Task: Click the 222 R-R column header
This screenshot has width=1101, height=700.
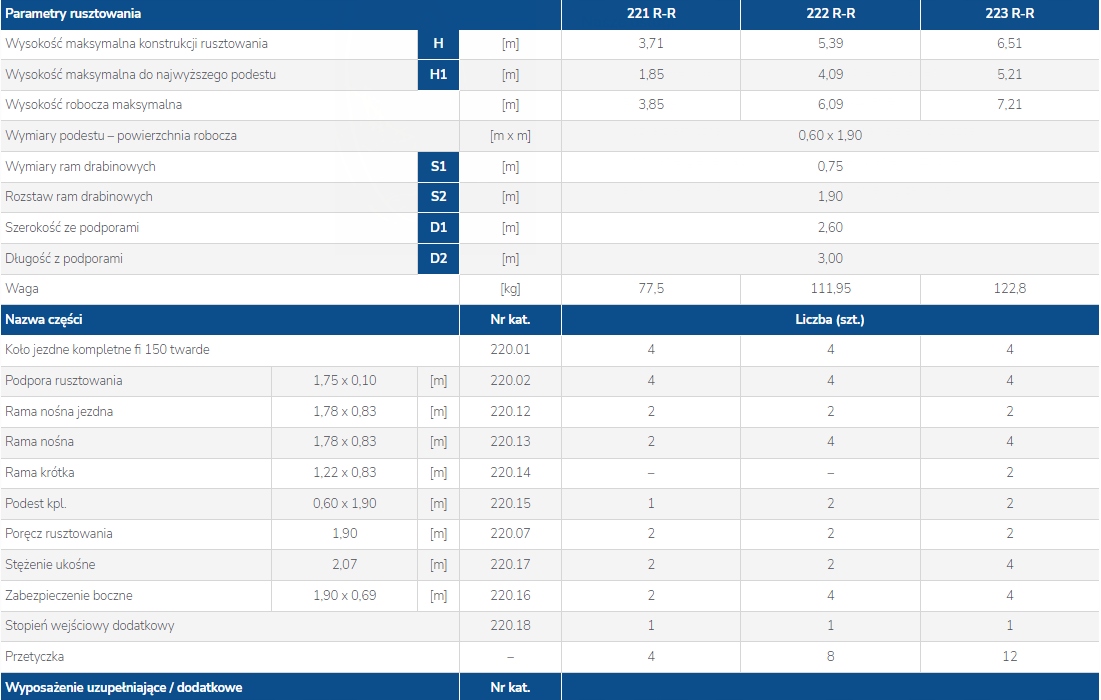Action: (x=830, y=13)
